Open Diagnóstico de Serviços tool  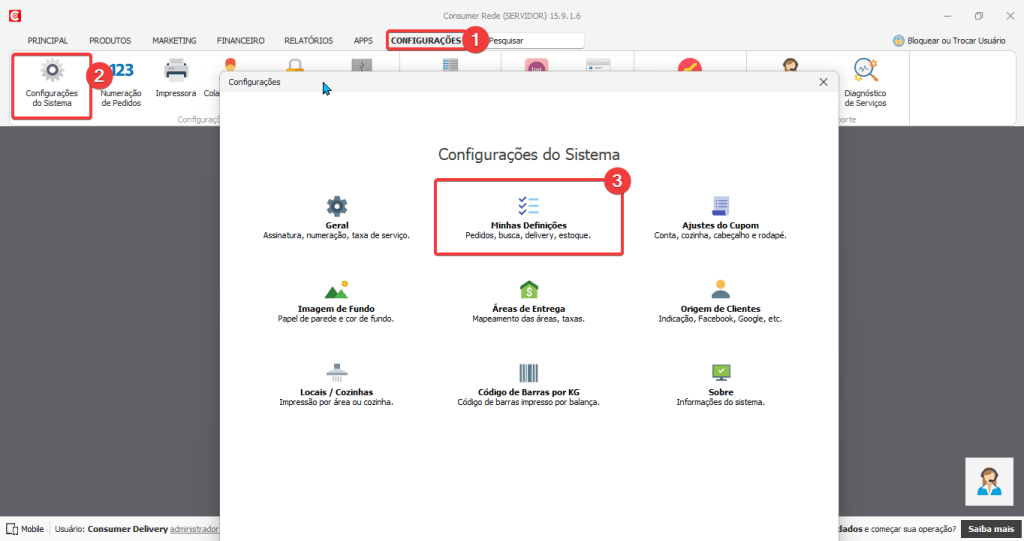865,72
